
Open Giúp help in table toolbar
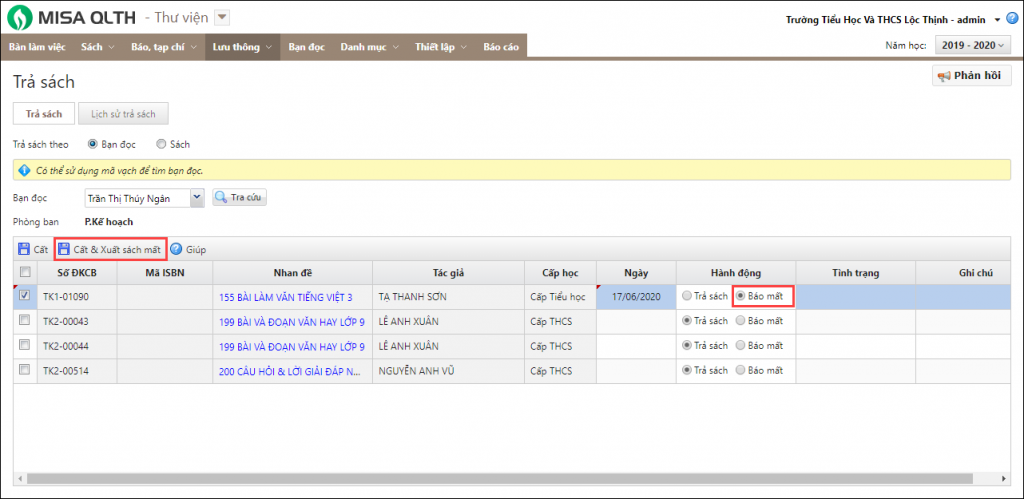(x=189, y=249)
